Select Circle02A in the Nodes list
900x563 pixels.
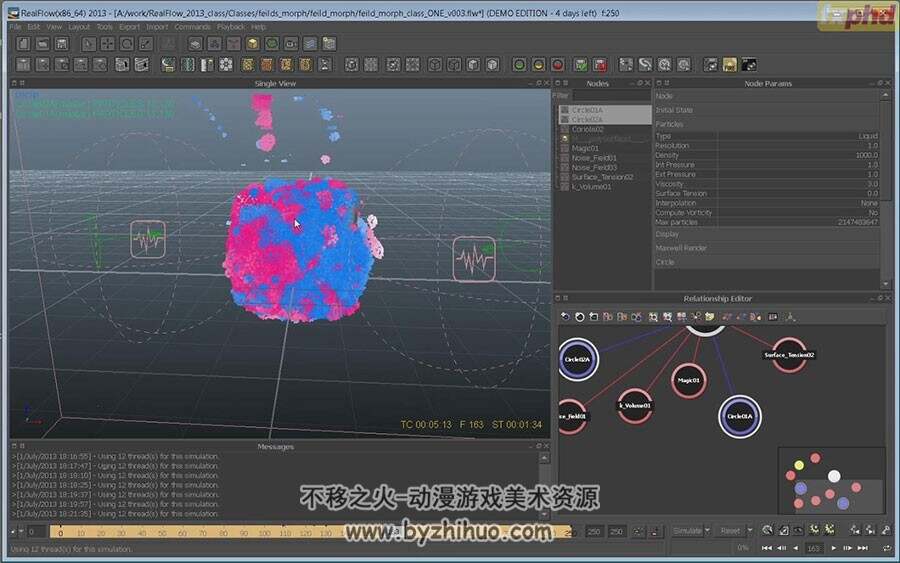click(x=606, y=119)
